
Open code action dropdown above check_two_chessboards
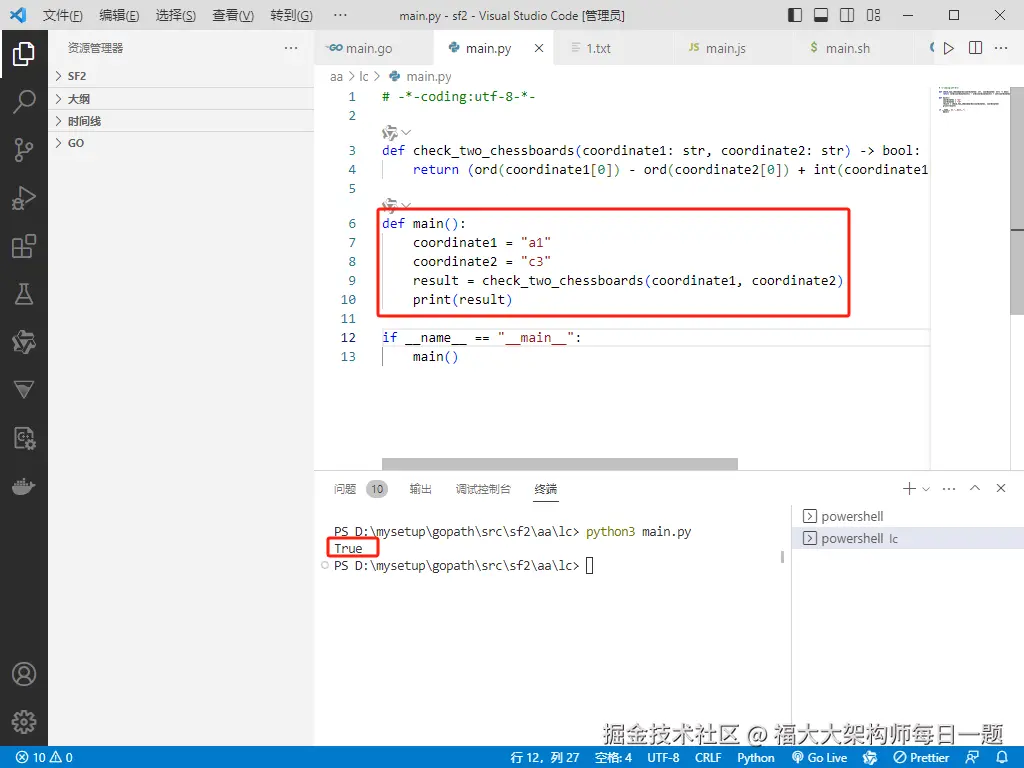[406, 133]
